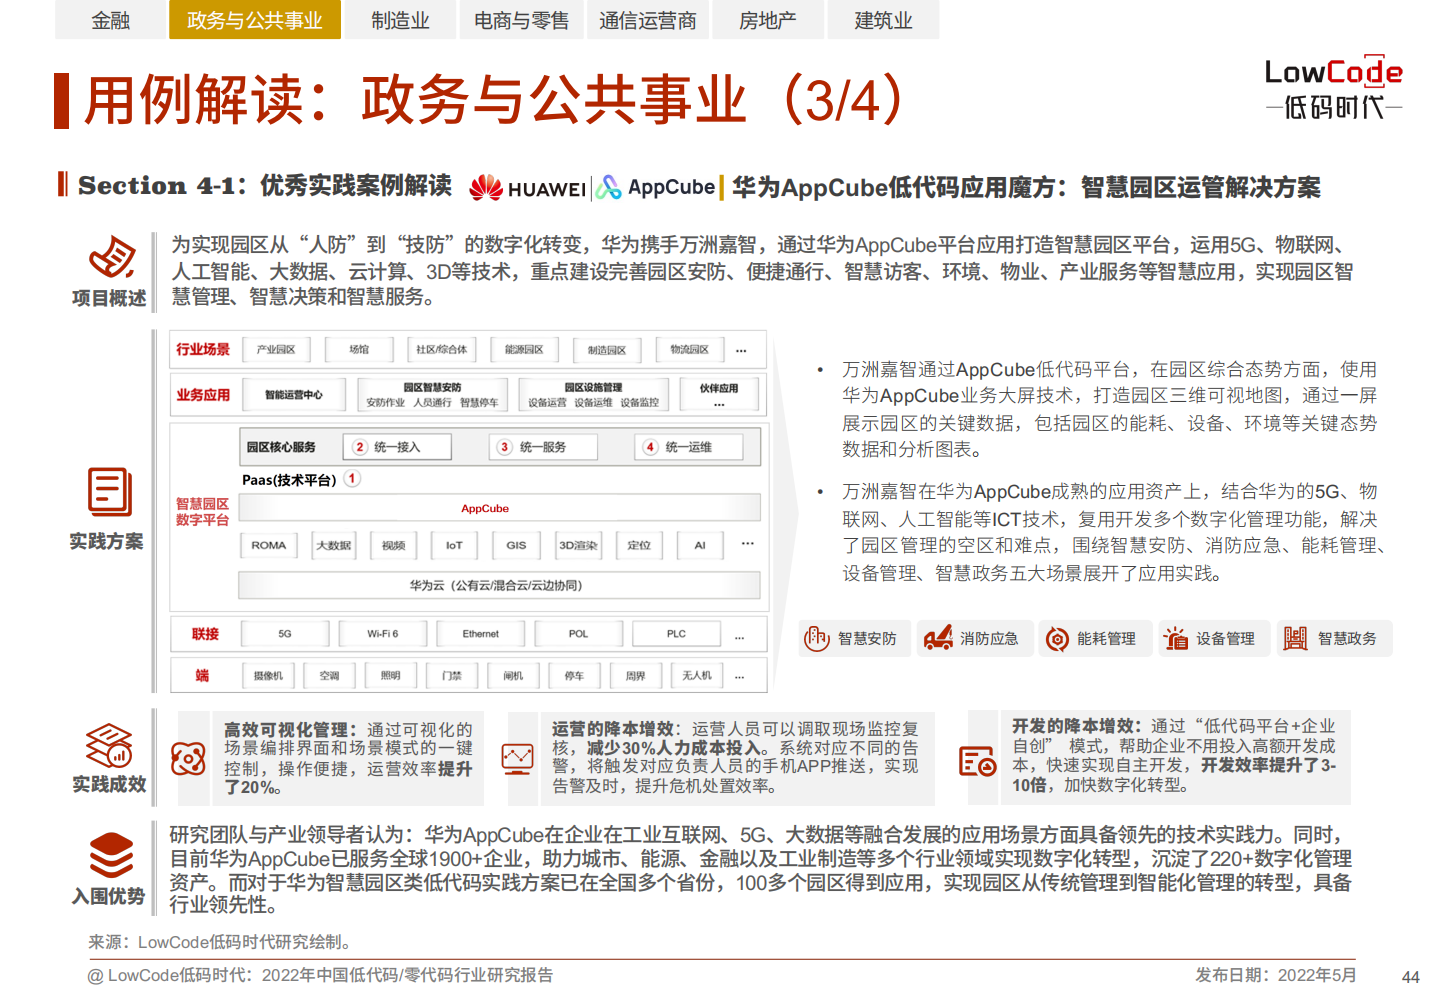Click the 实践方案 document icon
The width and height of the screenshot is (1444, 1000).
pyautogui.click(x=109, y=492)
